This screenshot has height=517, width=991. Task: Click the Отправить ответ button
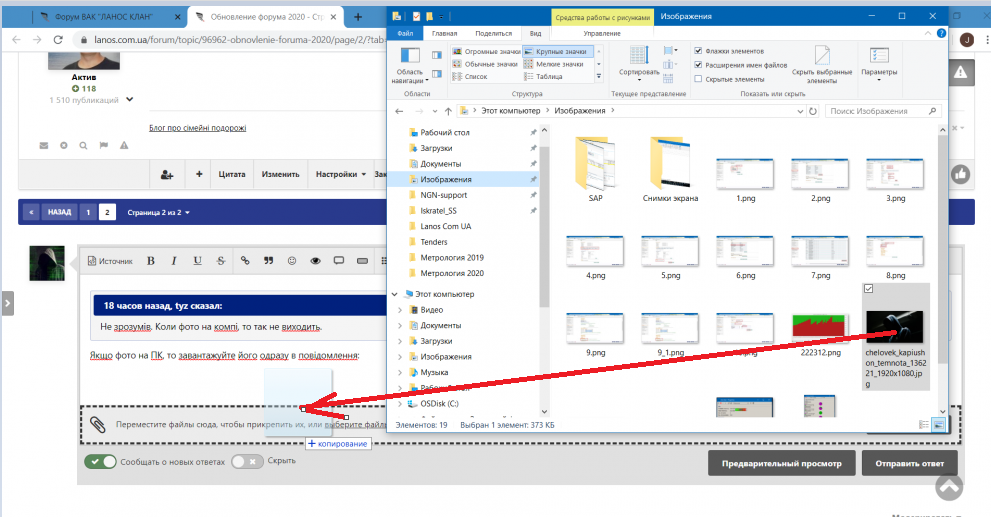903,464
